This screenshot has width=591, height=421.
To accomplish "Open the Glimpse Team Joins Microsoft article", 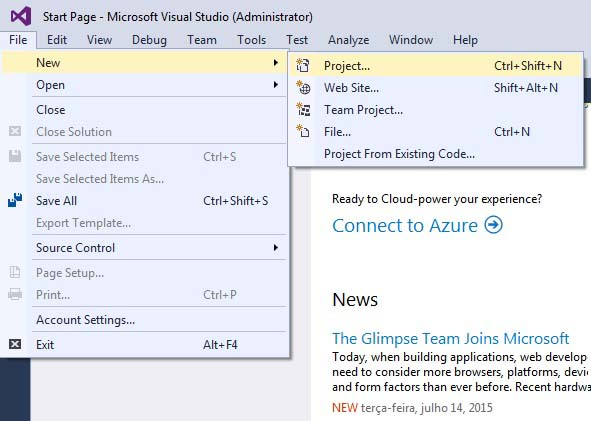I will [450, 338].
